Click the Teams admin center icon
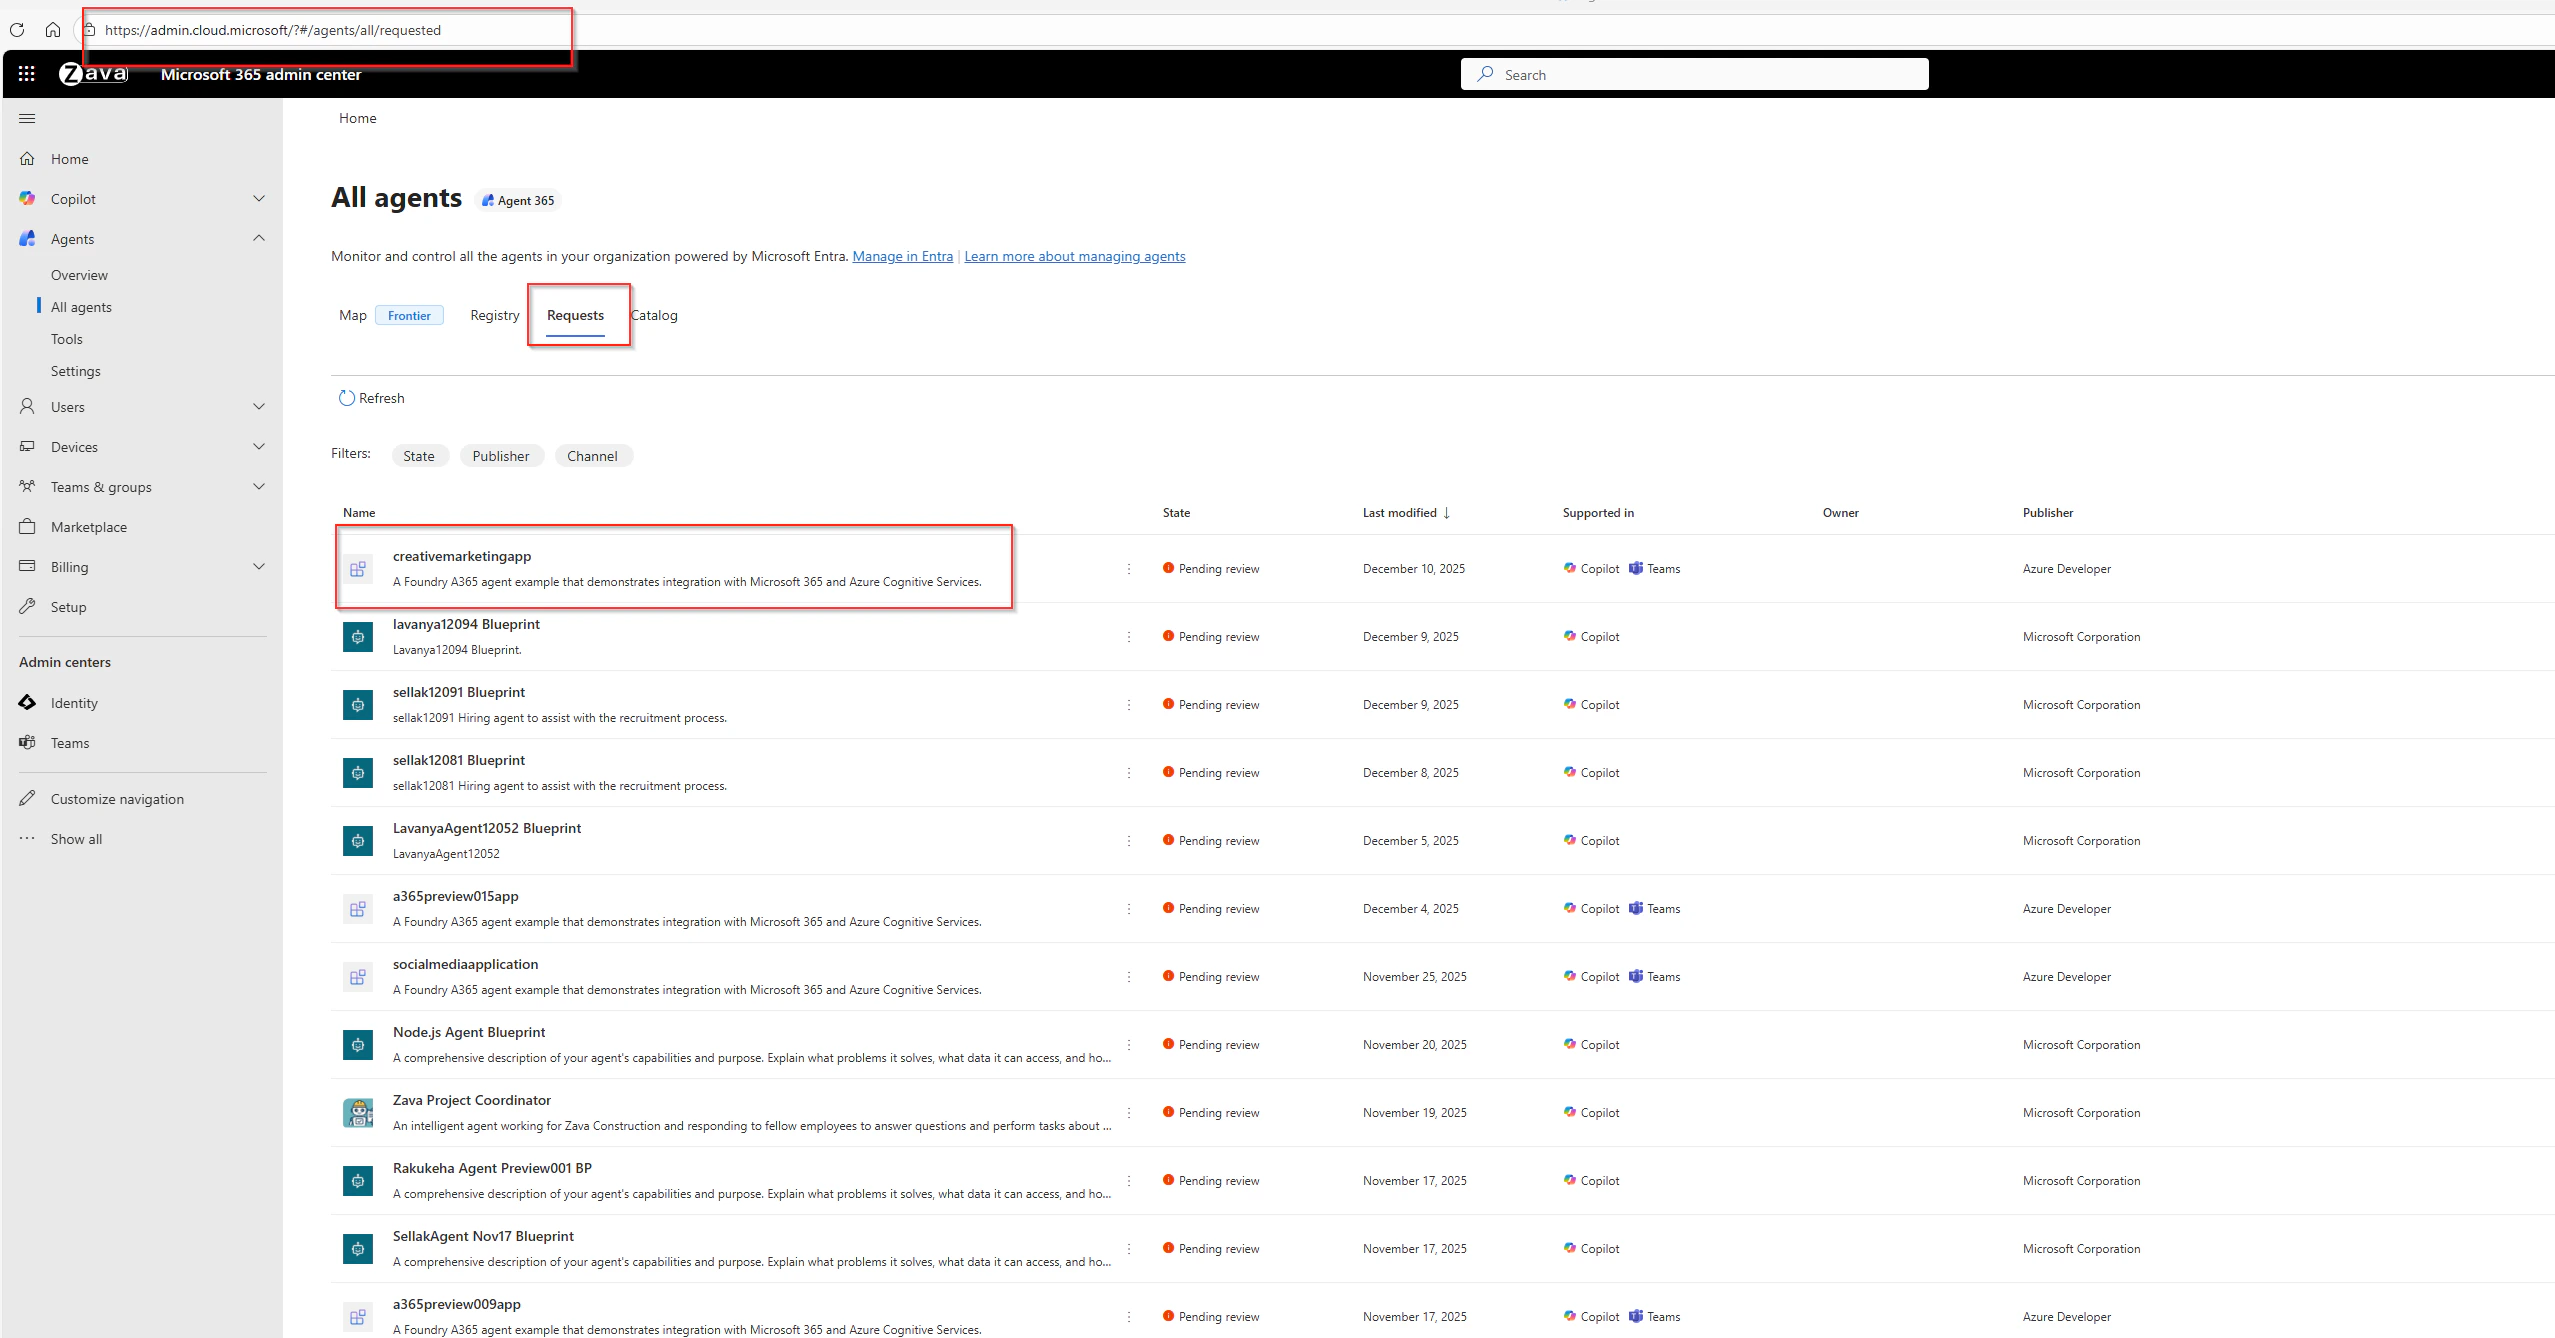The image size is (2555, 1338). (27, 743)
